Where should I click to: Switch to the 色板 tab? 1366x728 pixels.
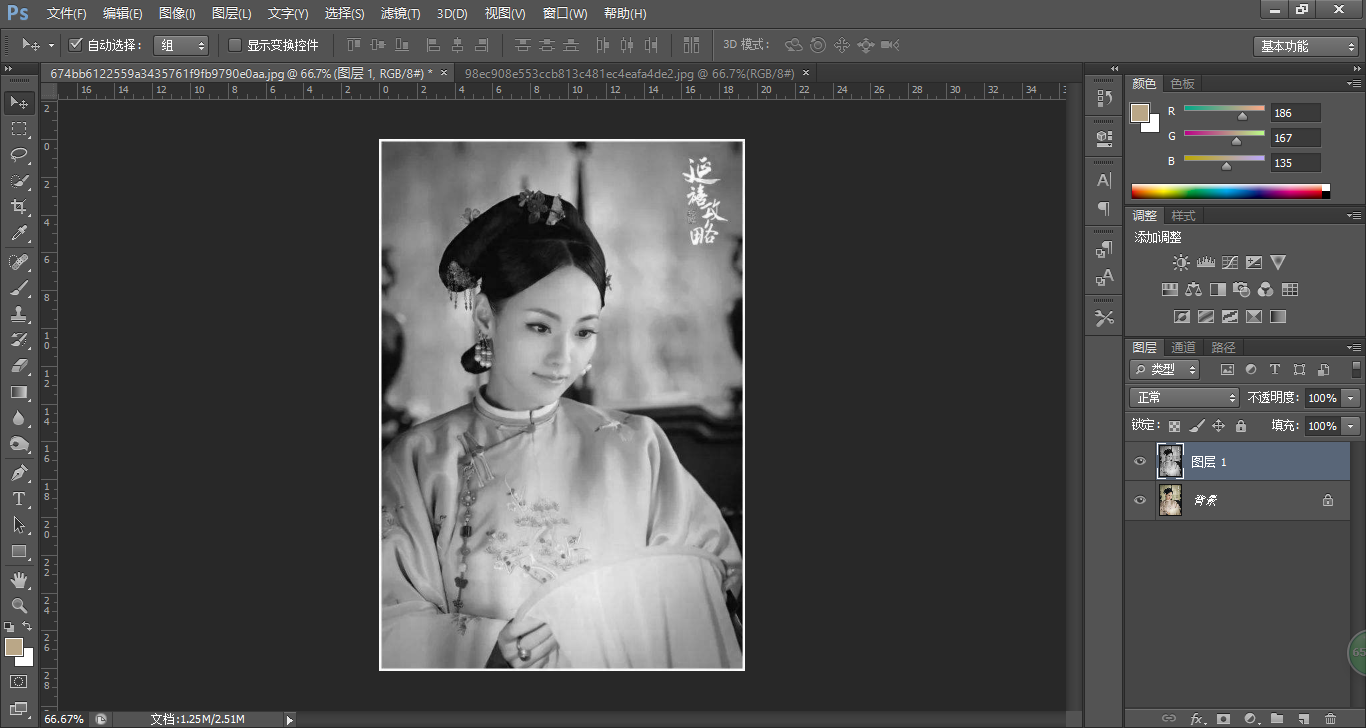[1183, 84]
